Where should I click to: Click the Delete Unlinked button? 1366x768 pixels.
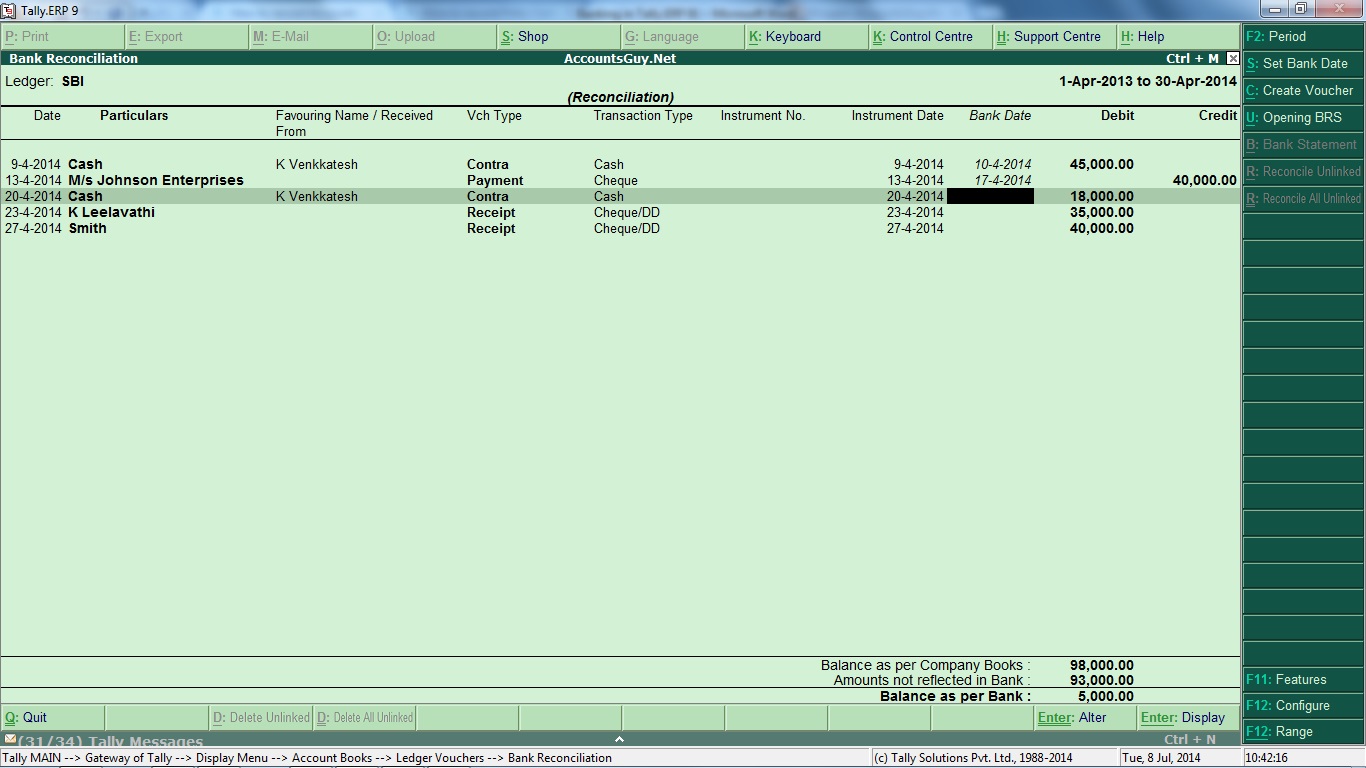(x=260, y=717)
